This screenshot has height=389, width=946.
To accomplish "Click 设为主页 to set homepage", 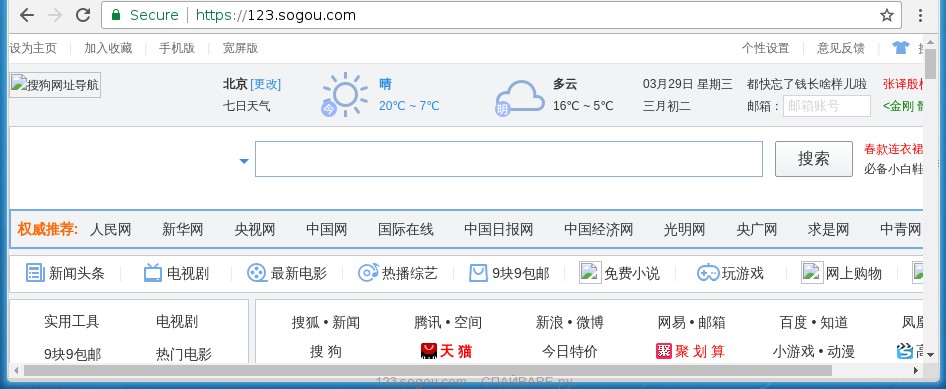I will (x=33, y=48).
